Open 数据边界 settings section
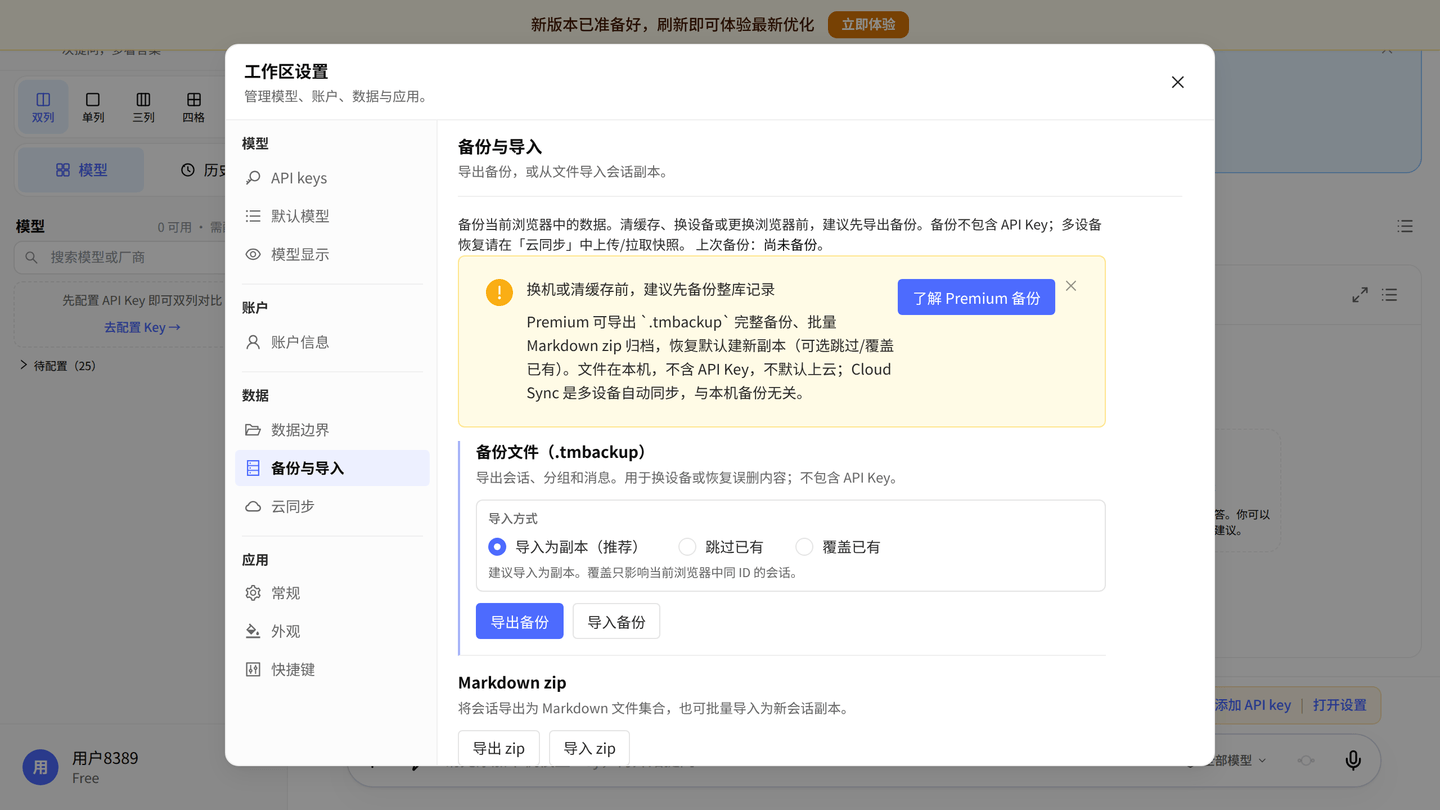 click(x=332, y=430)
